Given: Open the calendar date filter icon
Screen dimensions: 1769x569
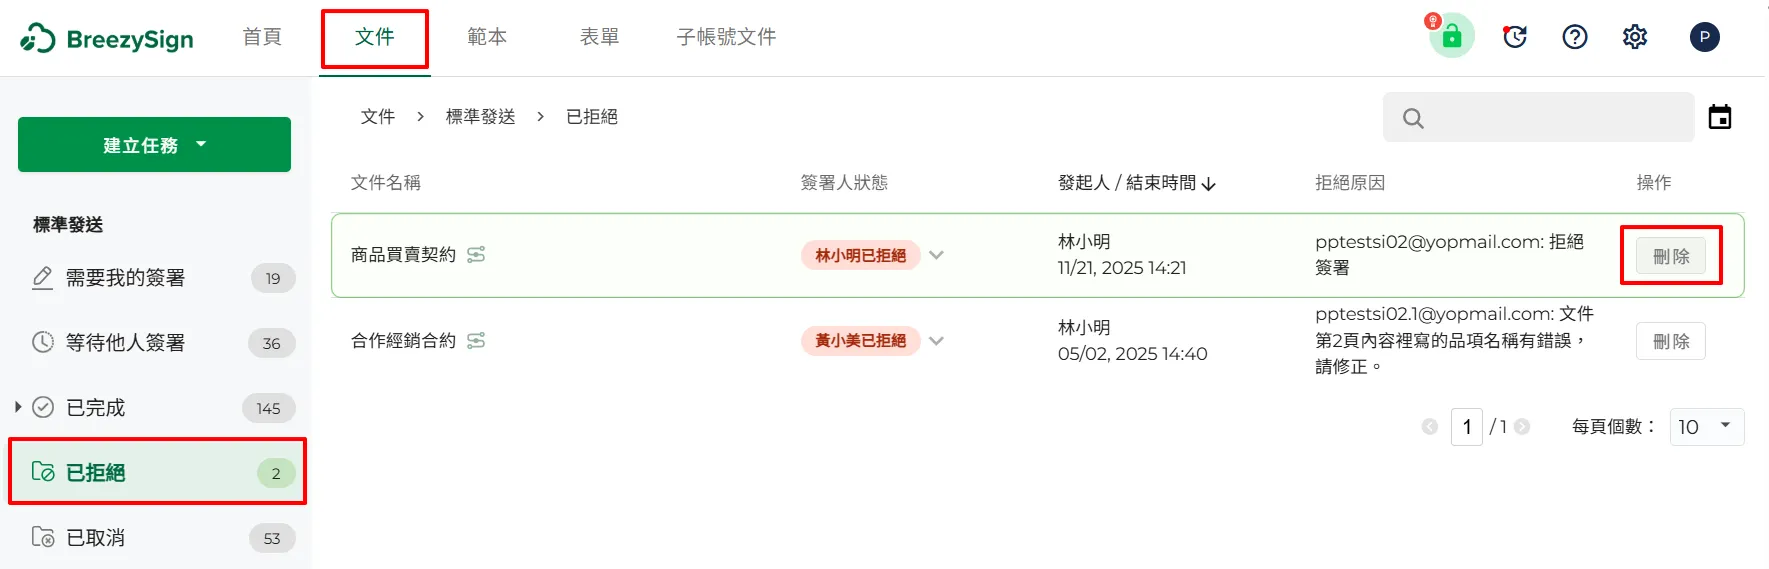Looking at the screenshot, I should pyautogui.click(x=1720, y=118).
